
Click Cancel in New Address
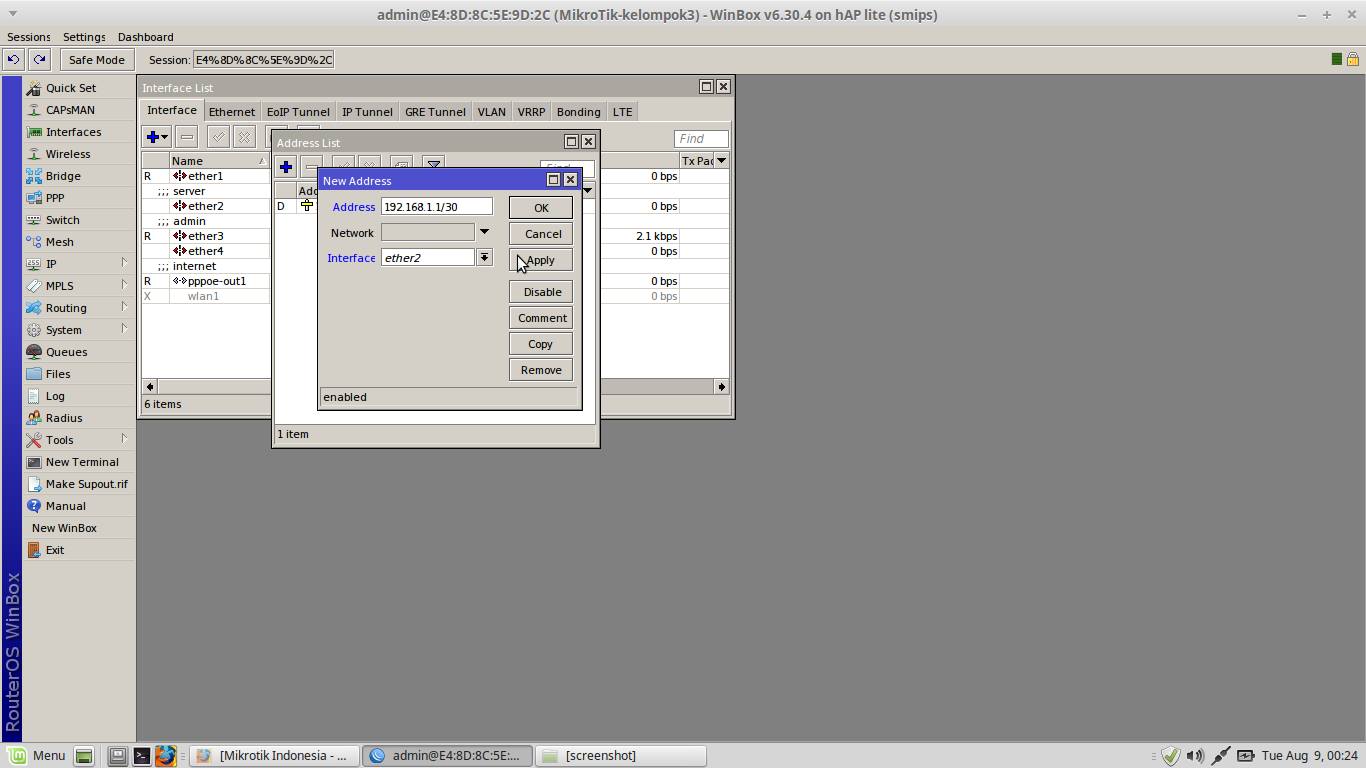tap(541, 234)
